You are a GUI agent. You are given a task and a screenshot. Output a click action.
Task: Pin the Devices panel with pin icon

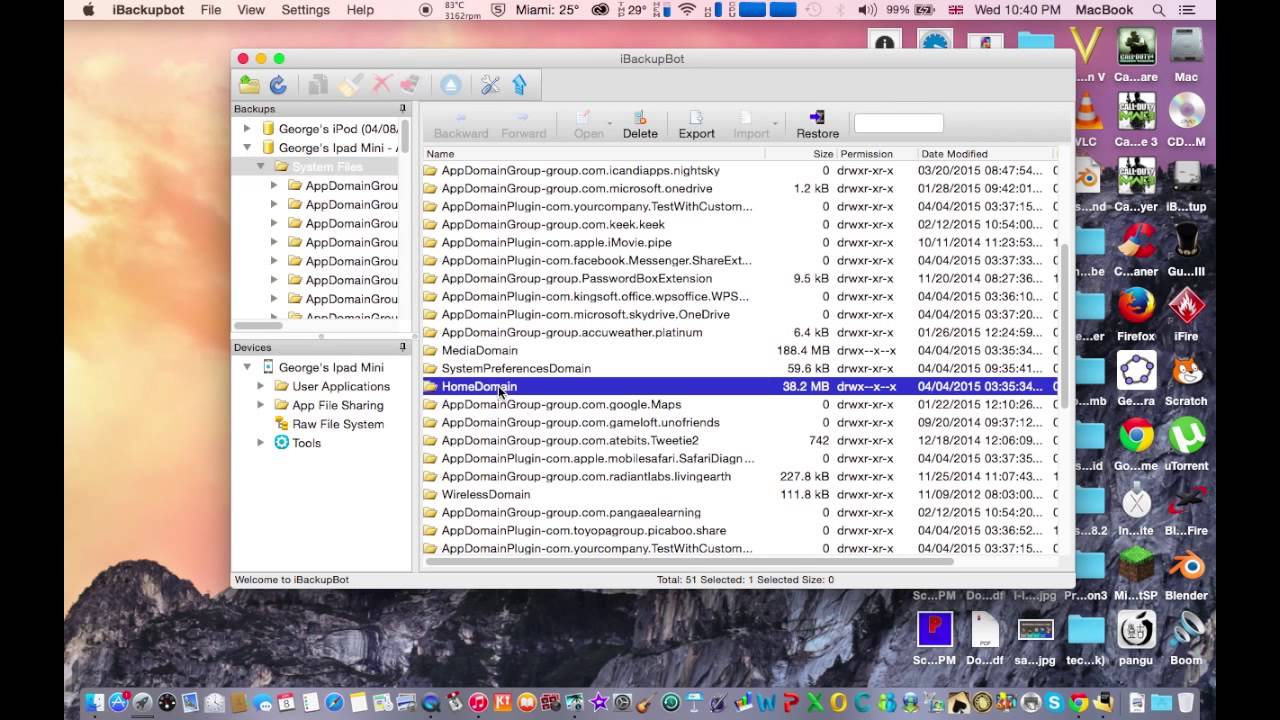pyautogui.click(x=403, y=347)
